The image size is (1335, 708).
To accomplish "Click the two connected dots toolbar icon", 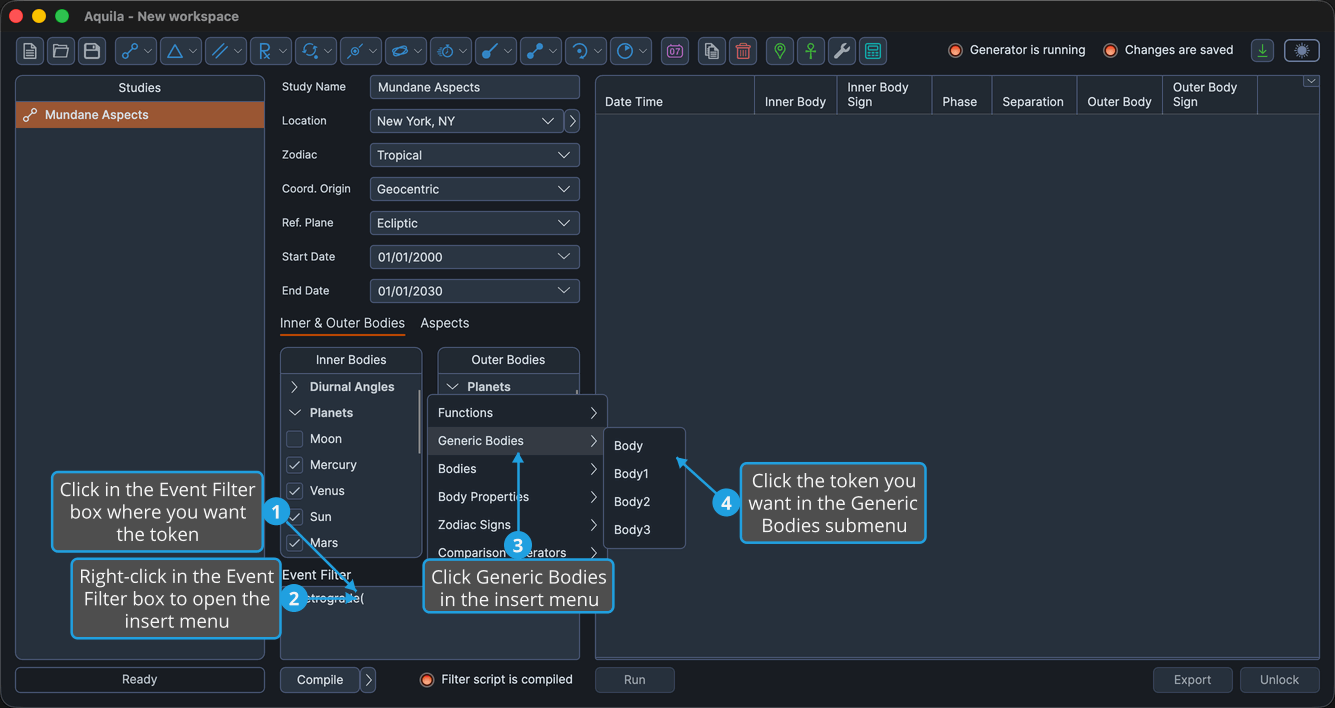I will coord(541,51).
